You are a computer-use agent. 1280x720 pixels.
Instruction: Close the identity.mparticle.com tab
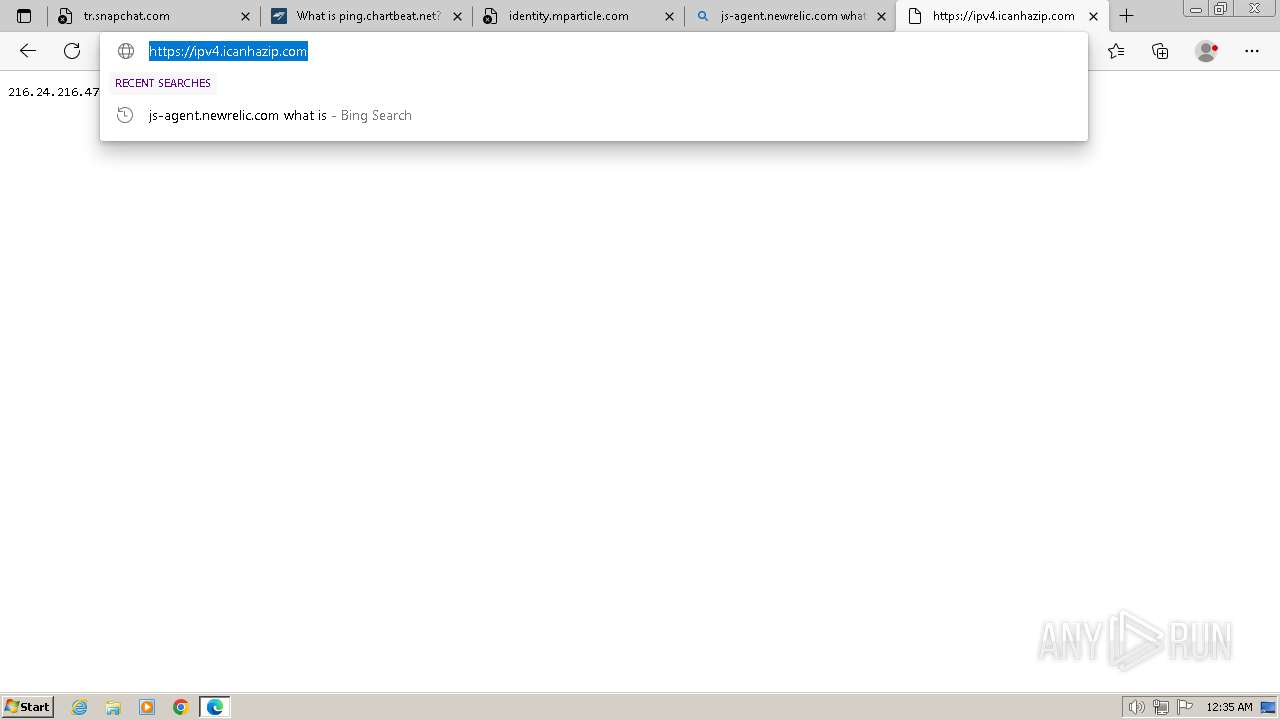[x=669, y=16]
